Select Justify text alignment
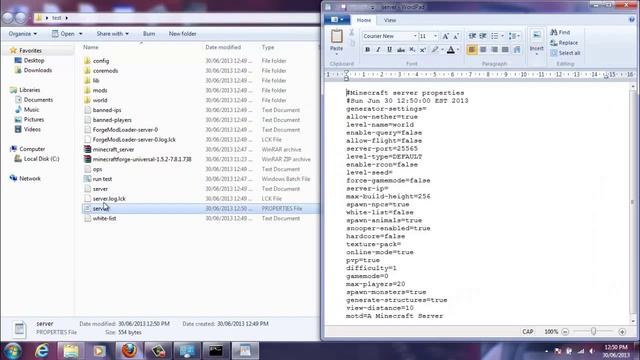Viewport: 640px width, 360px height. (505, 50)
